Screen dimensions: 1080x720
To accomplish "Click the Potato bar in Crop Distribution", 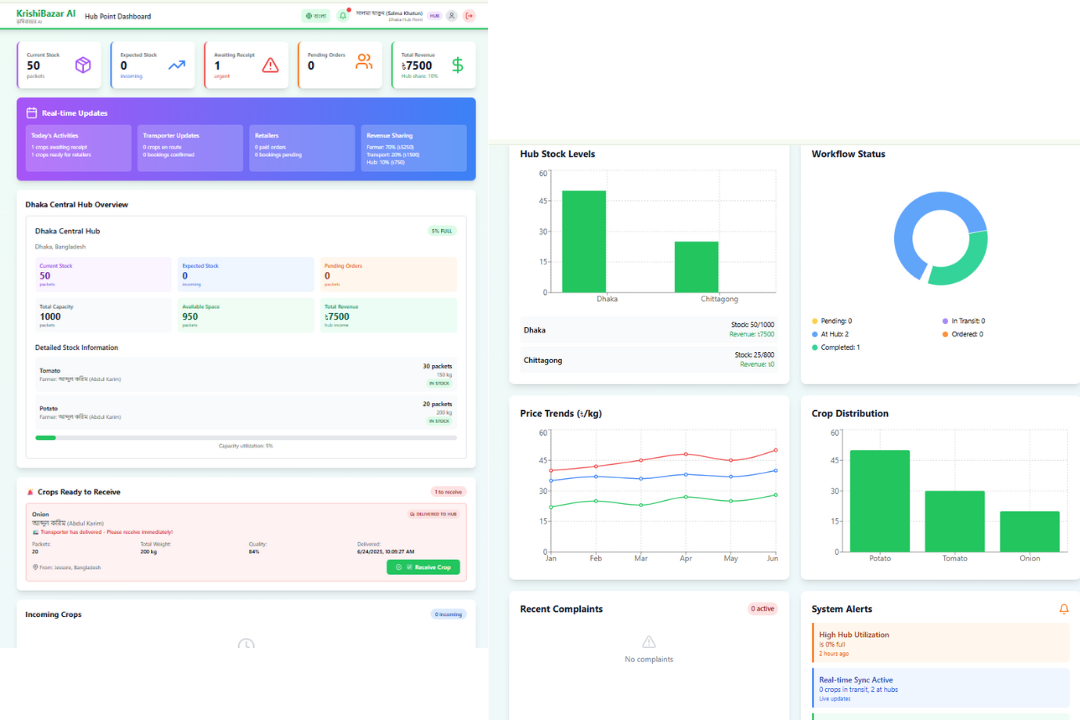I will coord(880,501).
